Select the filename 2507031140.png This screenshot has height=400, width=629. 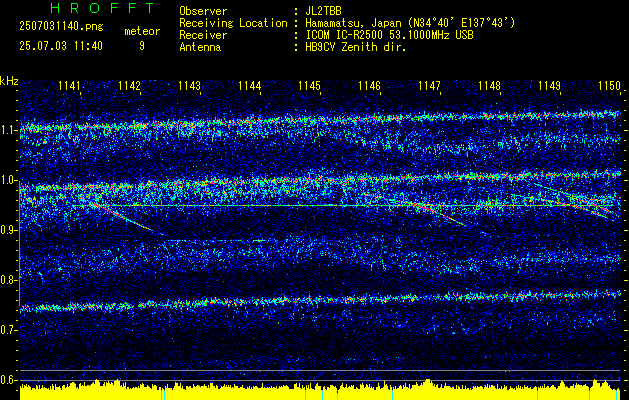61,27
